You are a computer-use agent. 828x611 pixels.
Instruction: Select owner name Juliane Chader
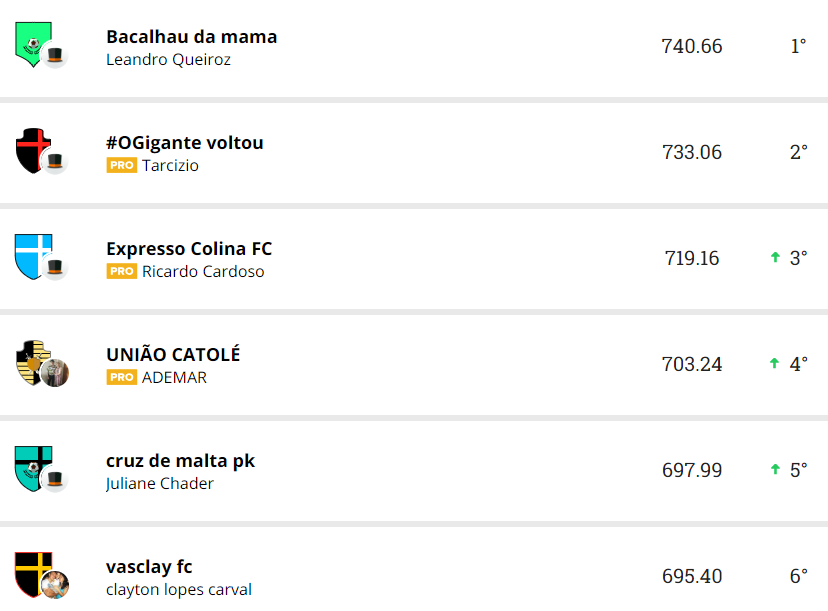coord(160,484)
